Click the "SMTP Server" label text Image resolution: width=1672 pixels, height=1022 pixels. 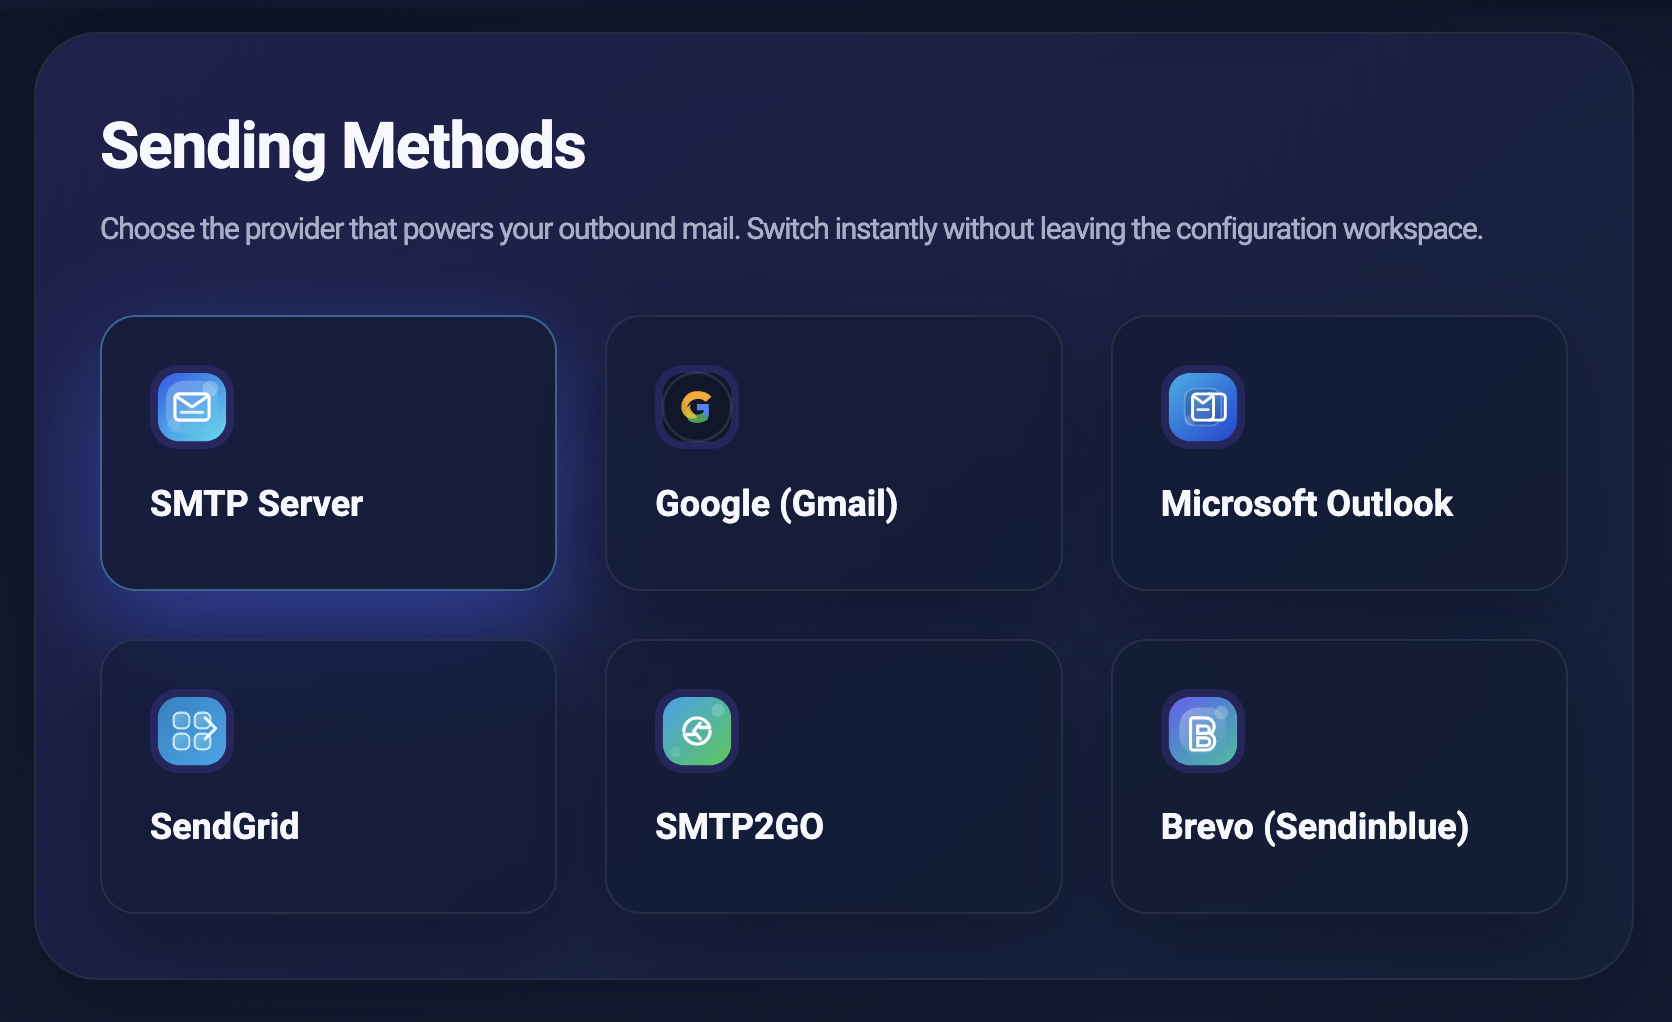256,504
